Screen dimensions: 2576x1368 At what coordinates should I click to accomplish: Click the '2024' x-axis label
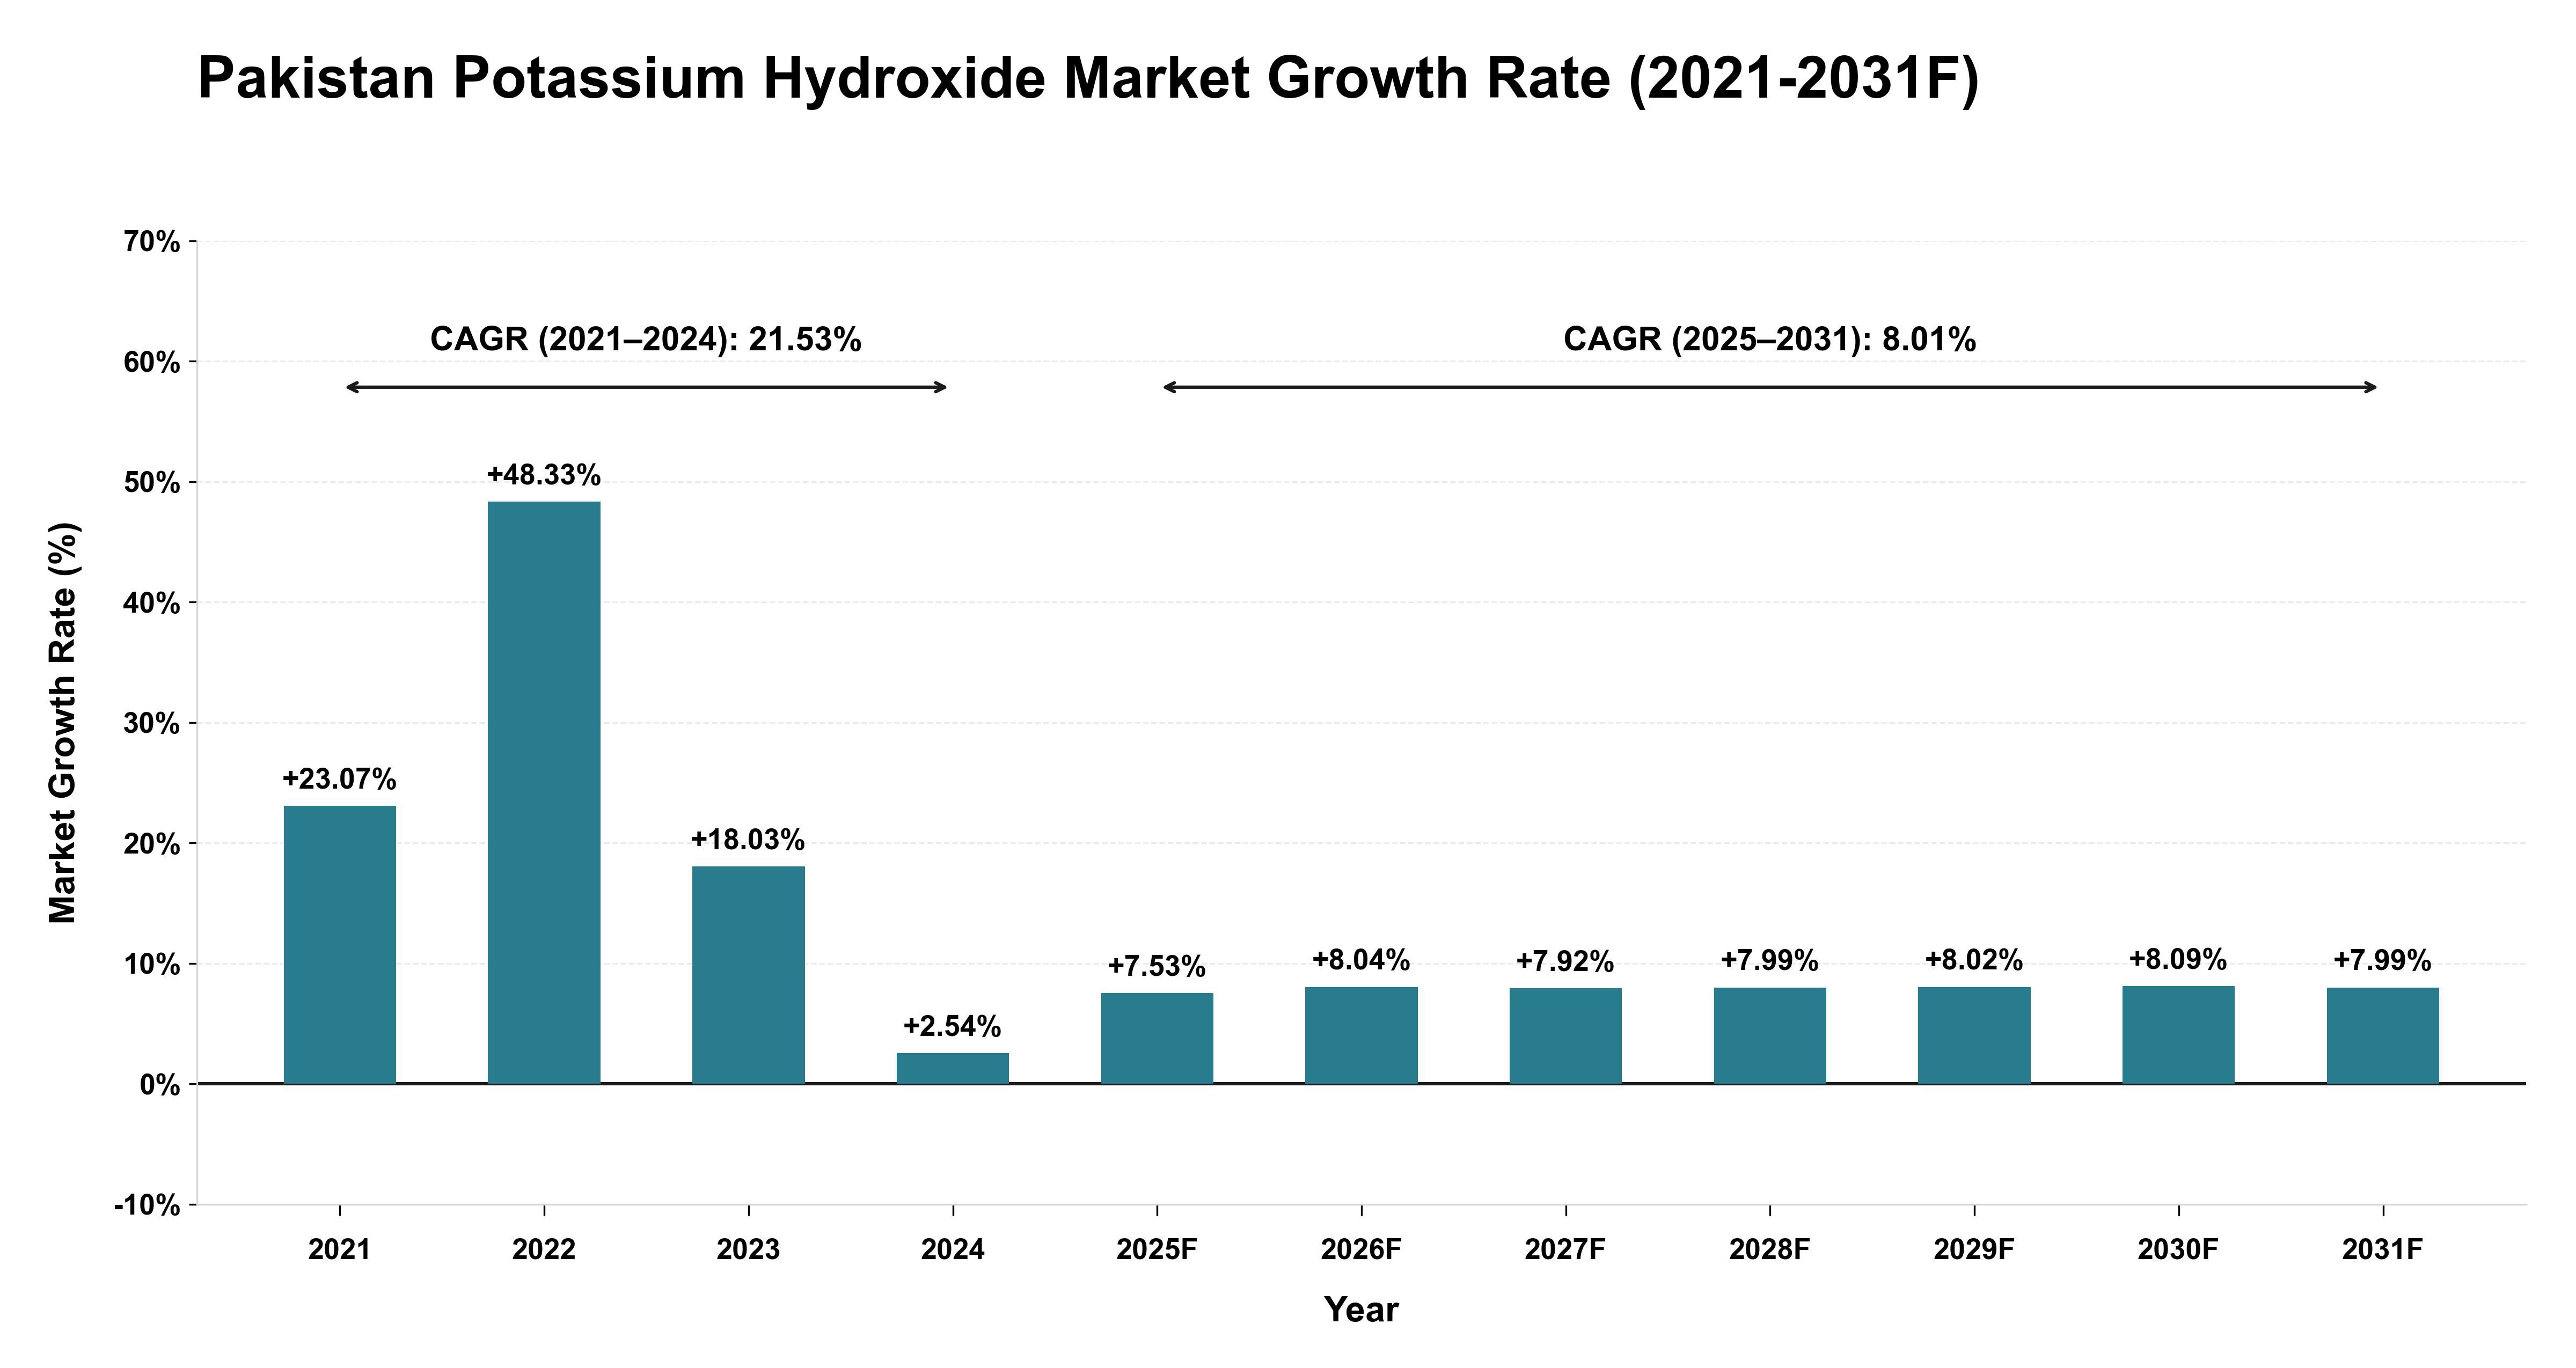[953, 1250]
